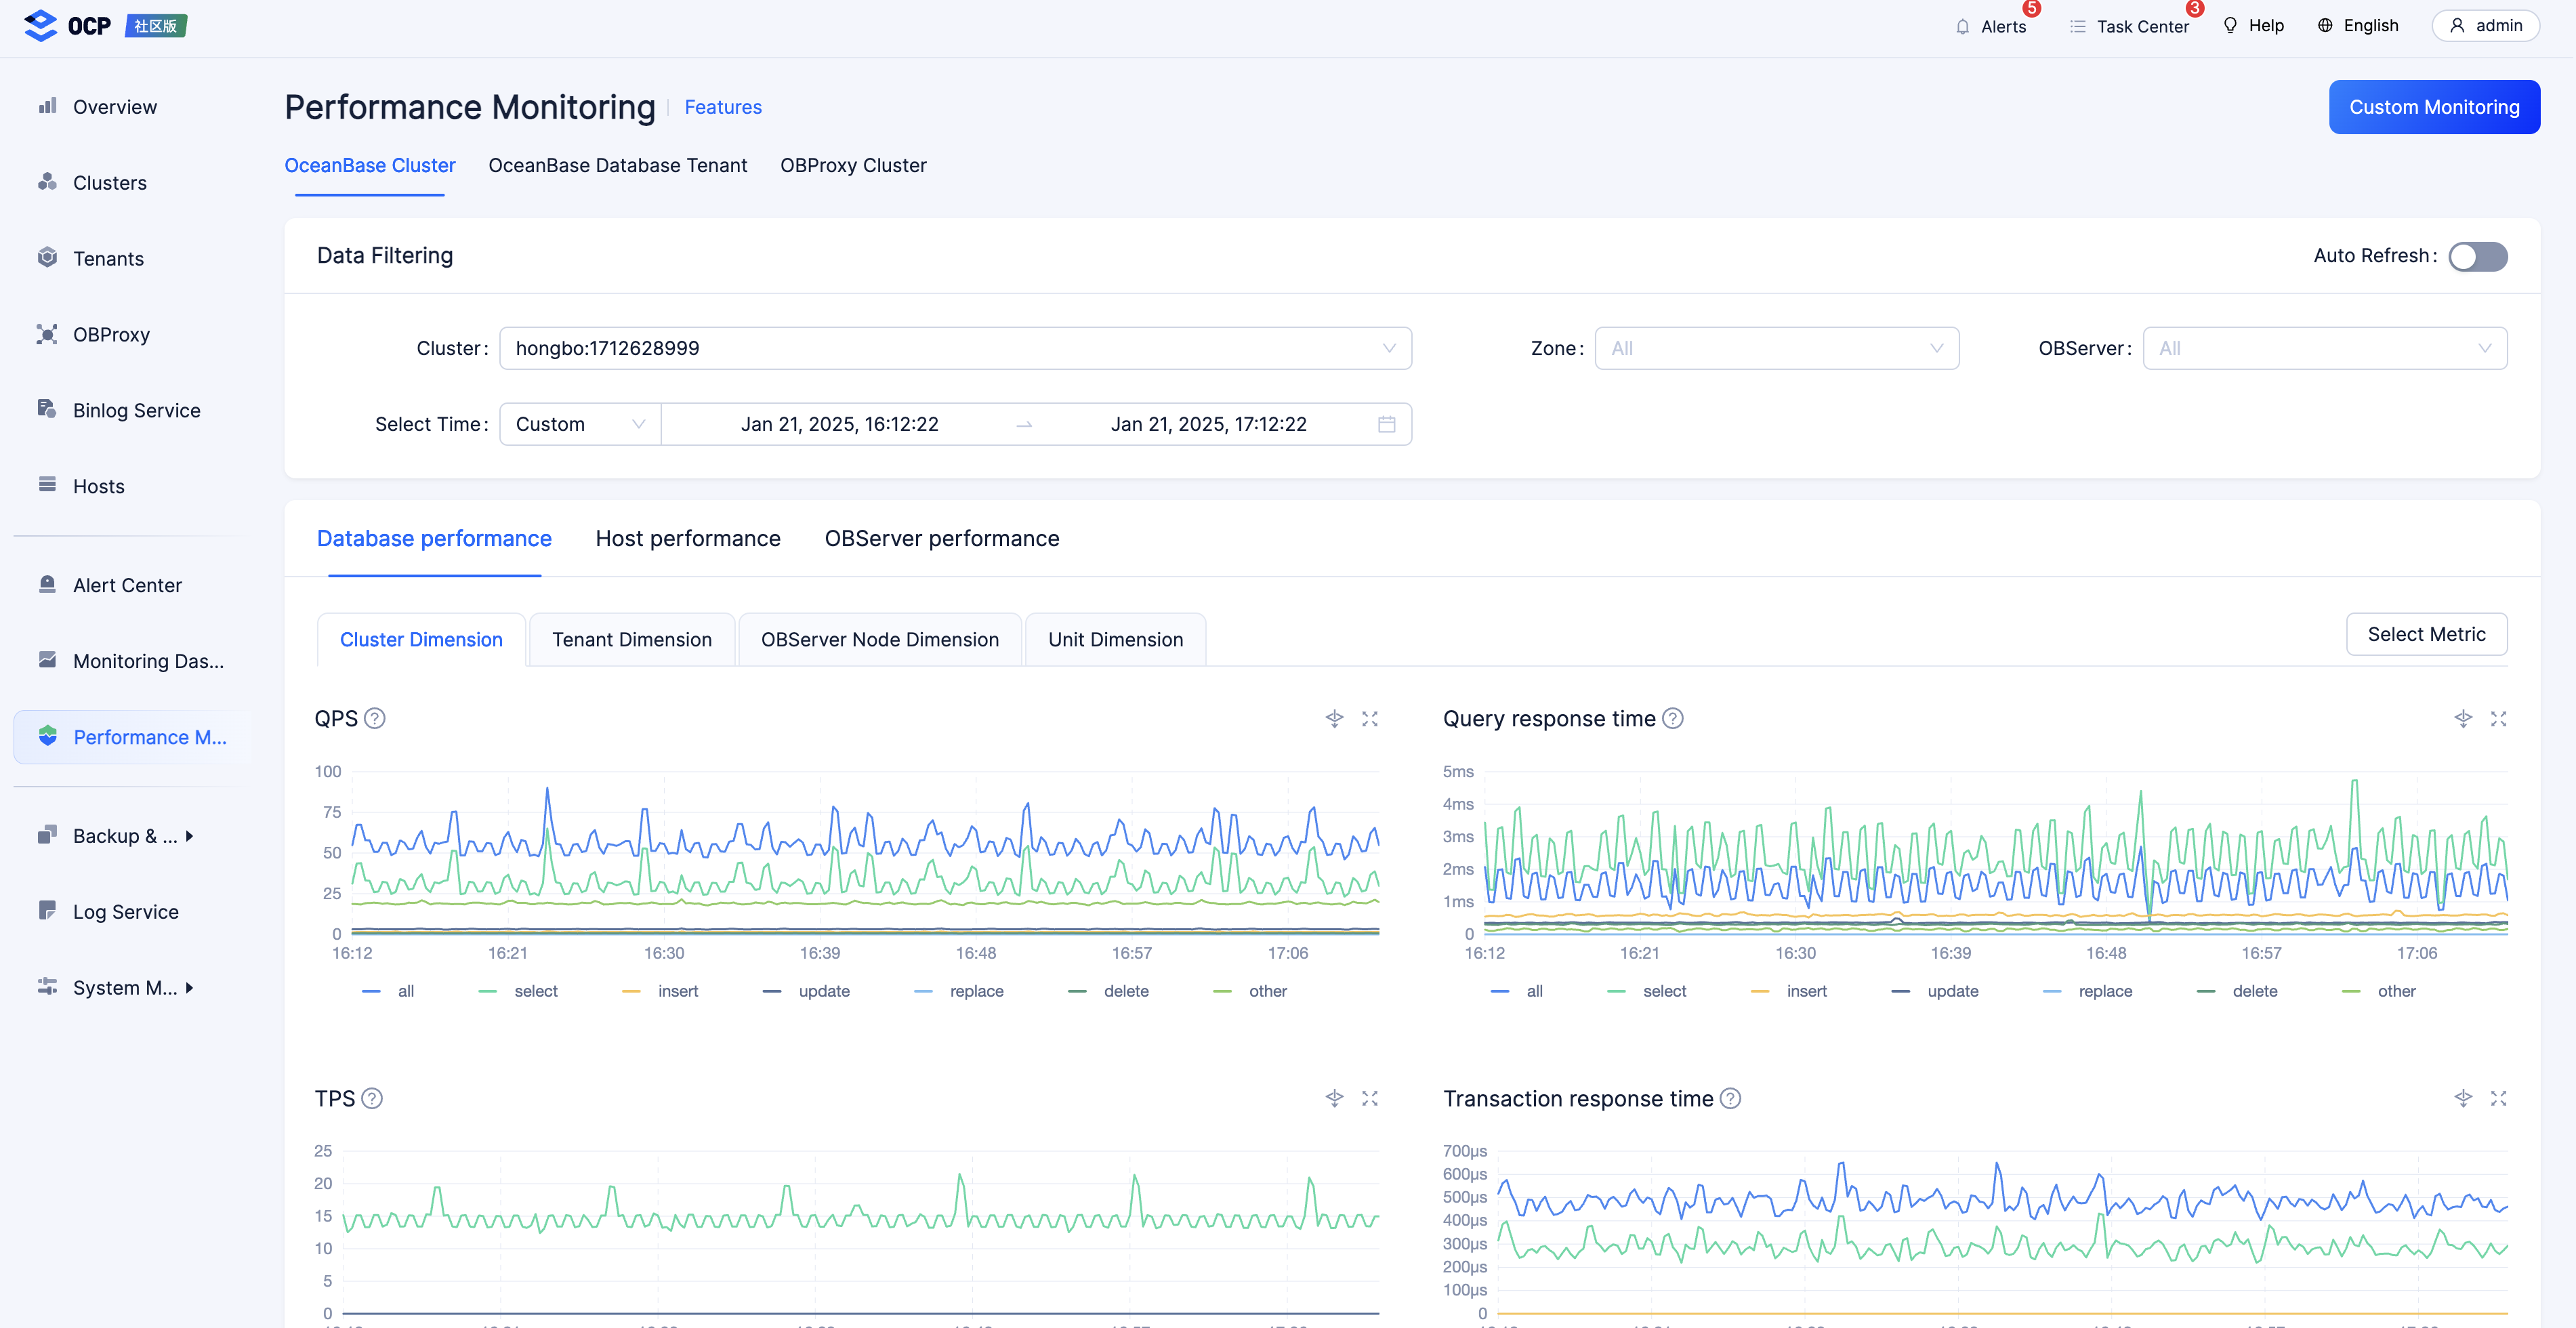Open the calendar icon in time range
The image size is (2576, 1328).
pyautogui.click(x=1386, y=424)
